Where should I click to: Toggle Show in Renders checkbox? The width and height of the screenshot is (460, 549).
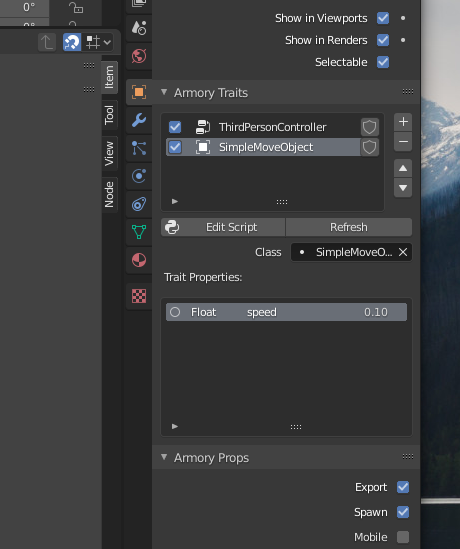click(x=383, y=40)
